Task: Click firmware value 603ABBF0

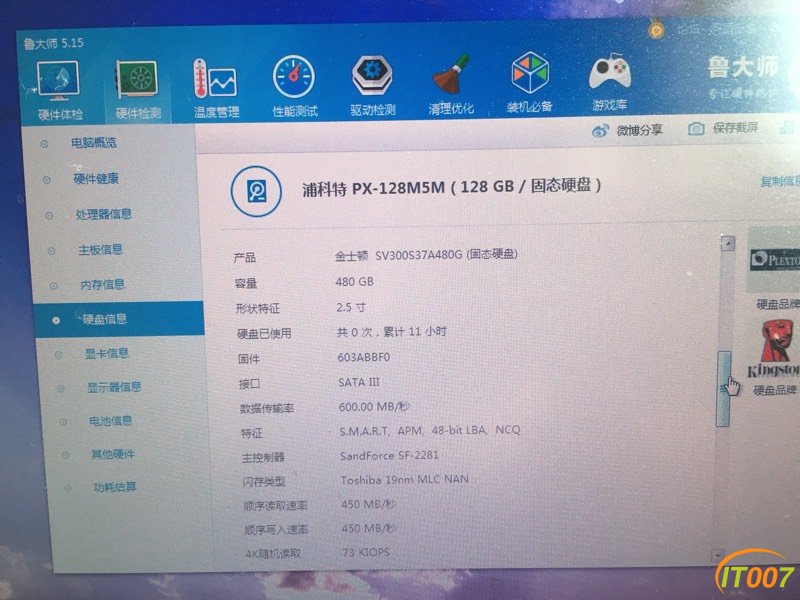Action: 364,357
